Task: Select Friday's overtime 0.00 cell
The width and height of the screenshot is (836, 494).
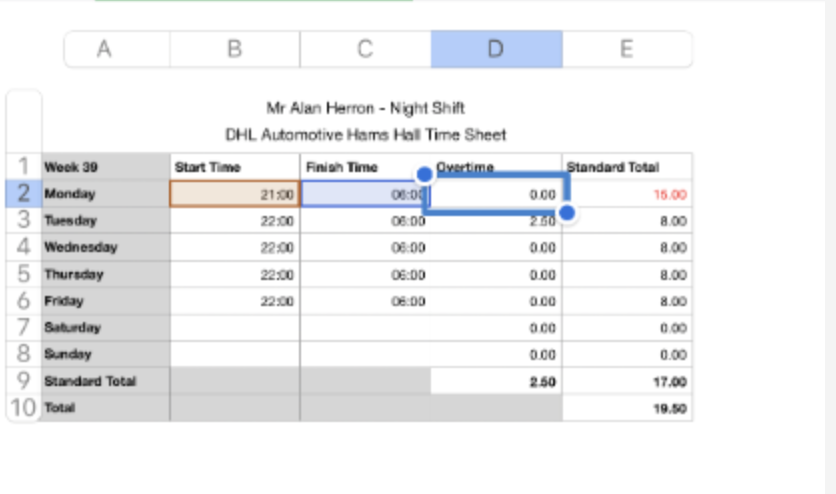Action: point(496,301)
